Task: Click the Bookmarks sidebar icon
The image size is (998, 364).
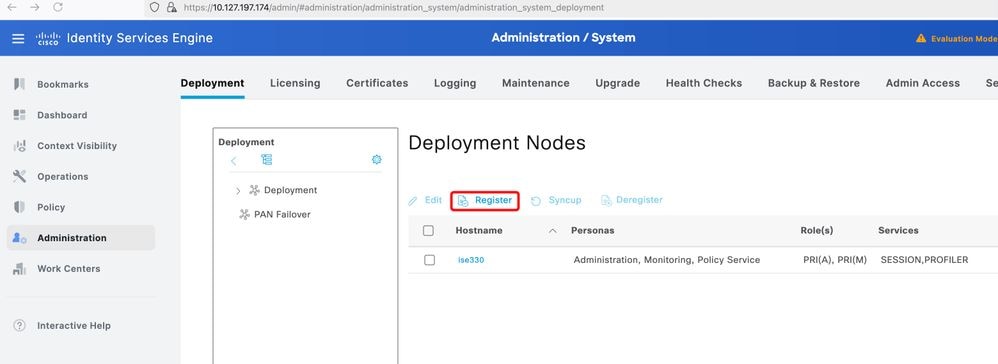Action: (x=20, y=84)
